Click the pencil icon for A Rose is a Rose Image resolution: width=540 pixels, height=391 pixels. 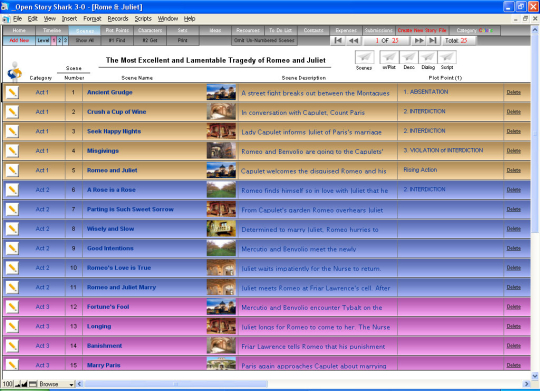12,190
